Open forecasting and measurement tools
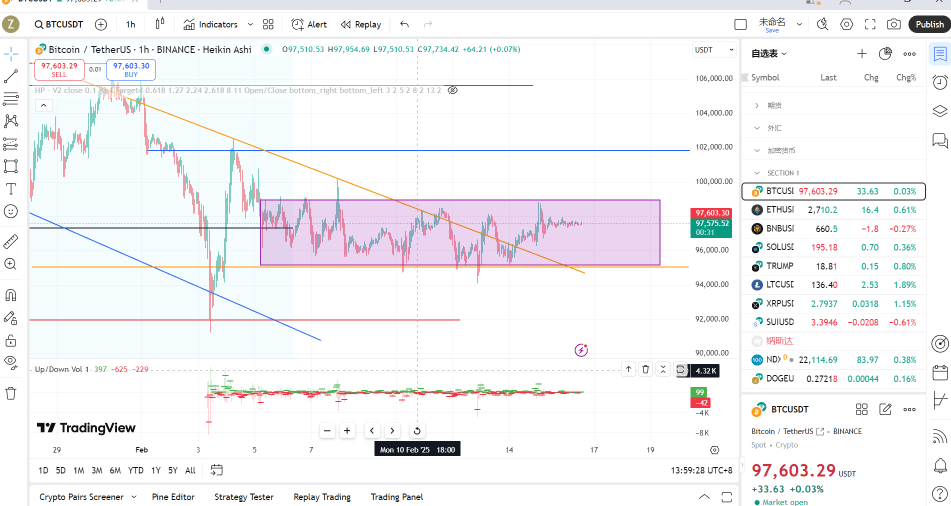 pyautogui.click(x=11, y=144)
